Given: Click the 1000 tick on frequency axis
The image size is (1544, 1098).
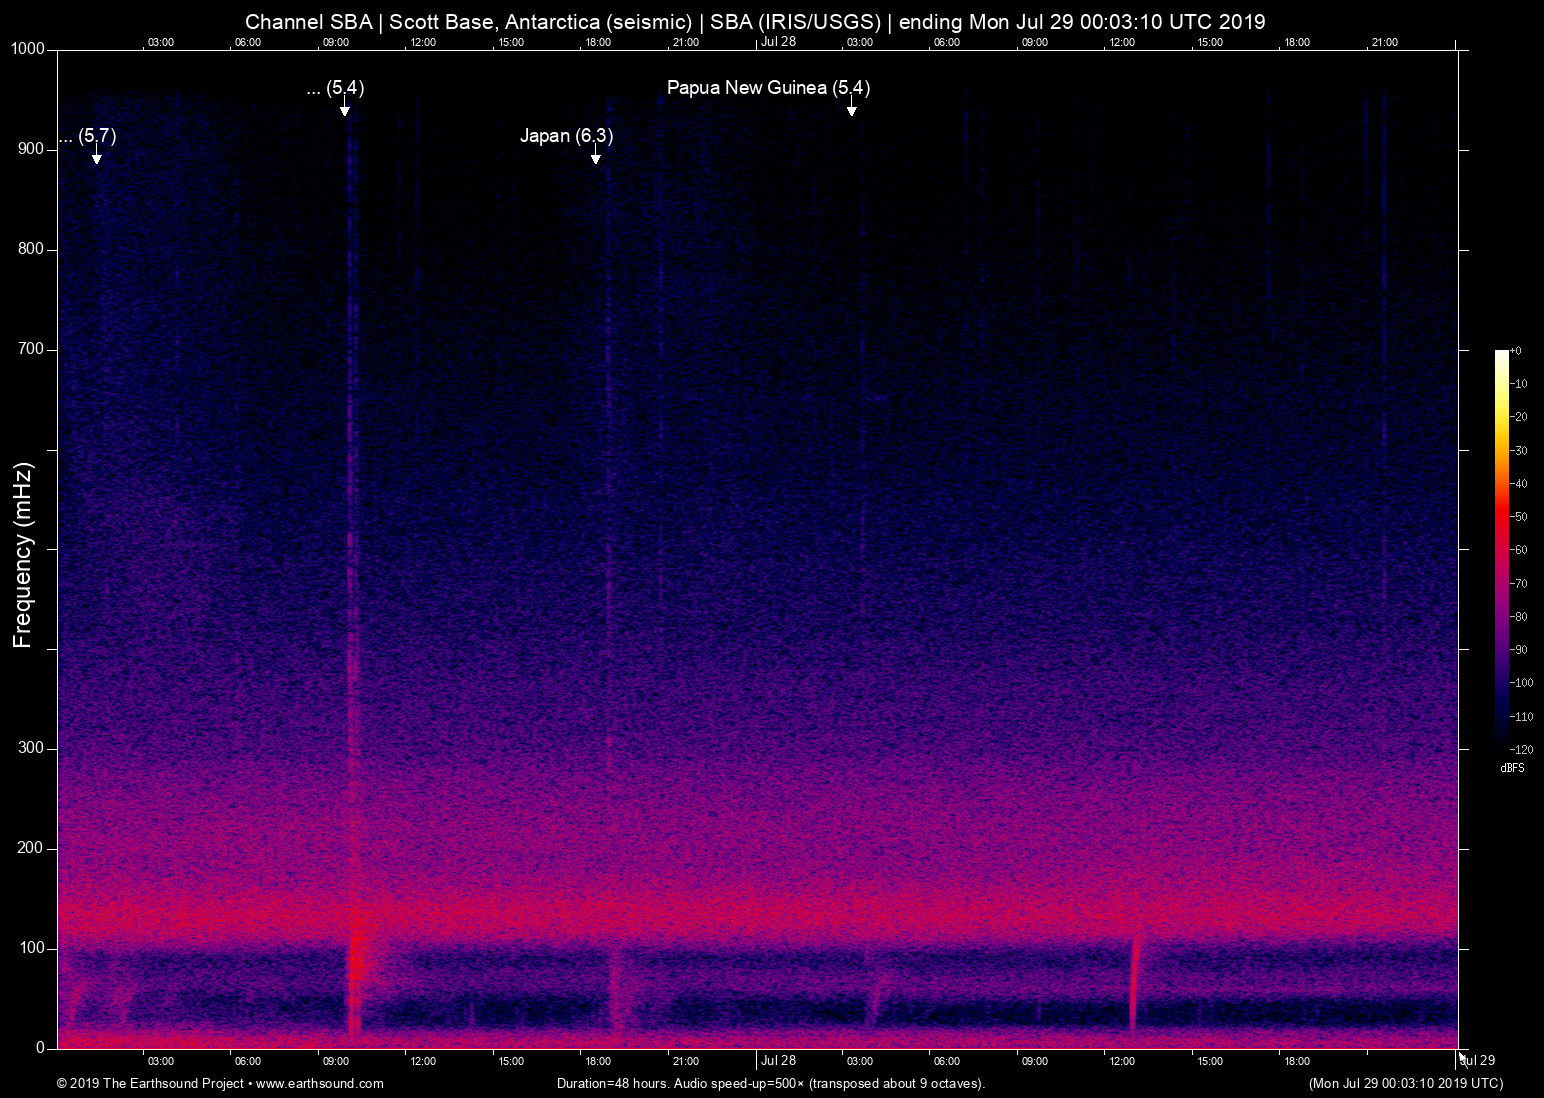Looking at the screenshot, I should [28, 49].
